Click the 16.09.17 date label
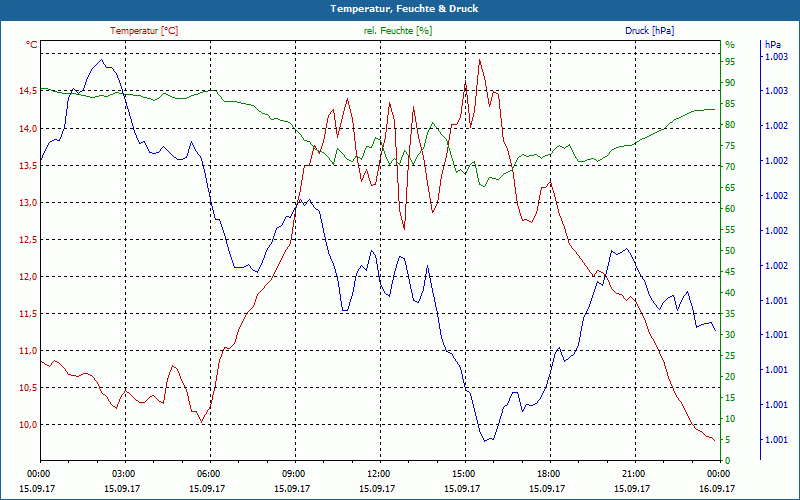The height and width of the screenshot is (500, 800). pos(717,488)
